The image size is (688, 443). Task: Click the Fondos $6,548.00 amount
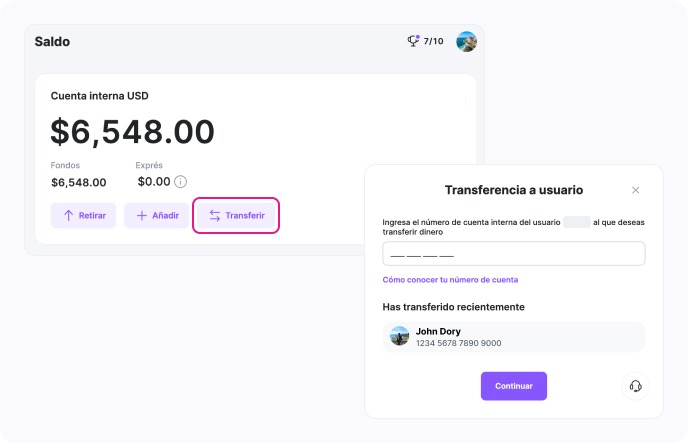[x=79, y=182]
